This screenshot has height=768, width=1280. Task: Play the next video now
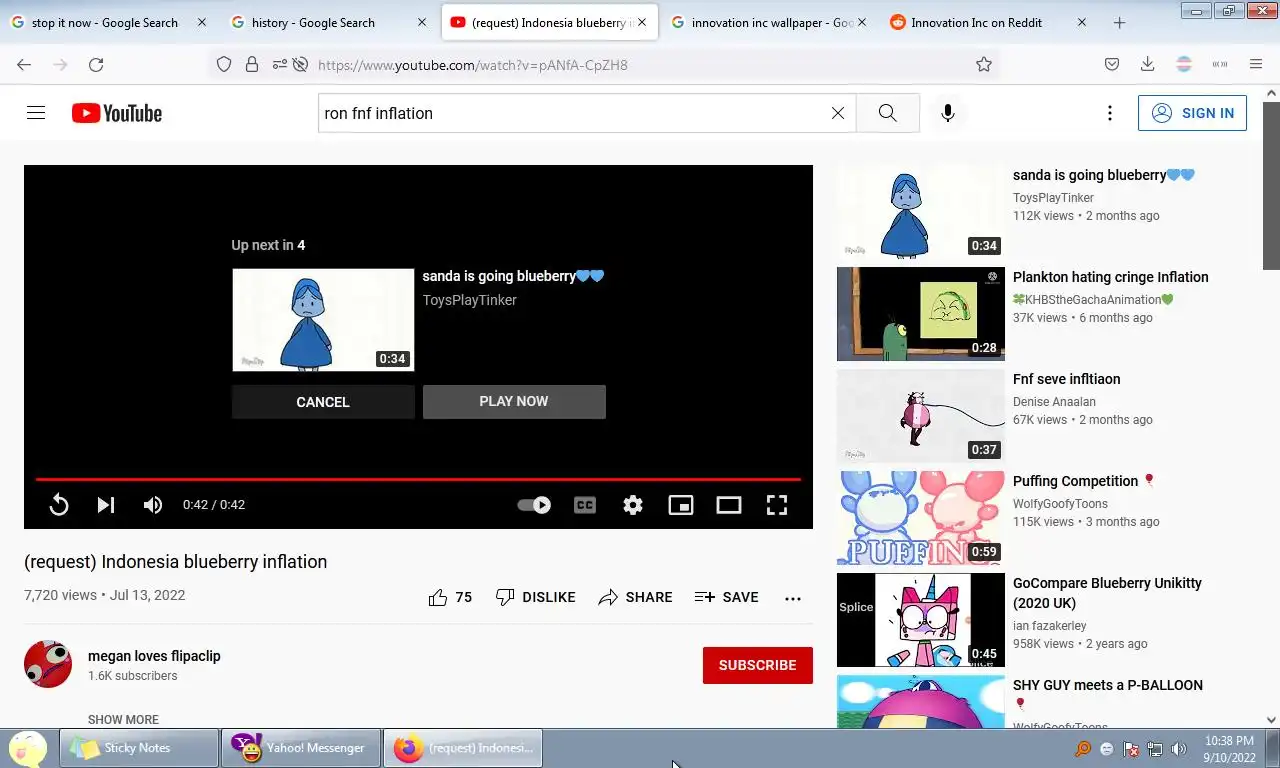tap(514, 401)
